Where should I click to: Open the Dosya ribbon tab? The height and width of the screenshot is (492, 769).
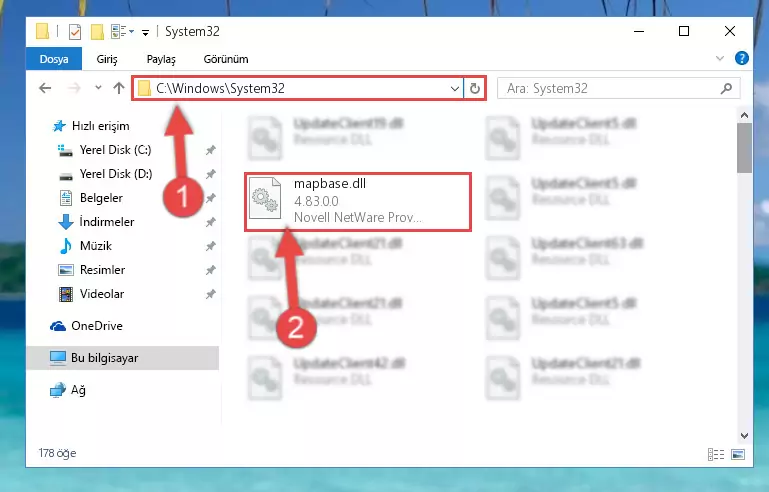[54, 59]
